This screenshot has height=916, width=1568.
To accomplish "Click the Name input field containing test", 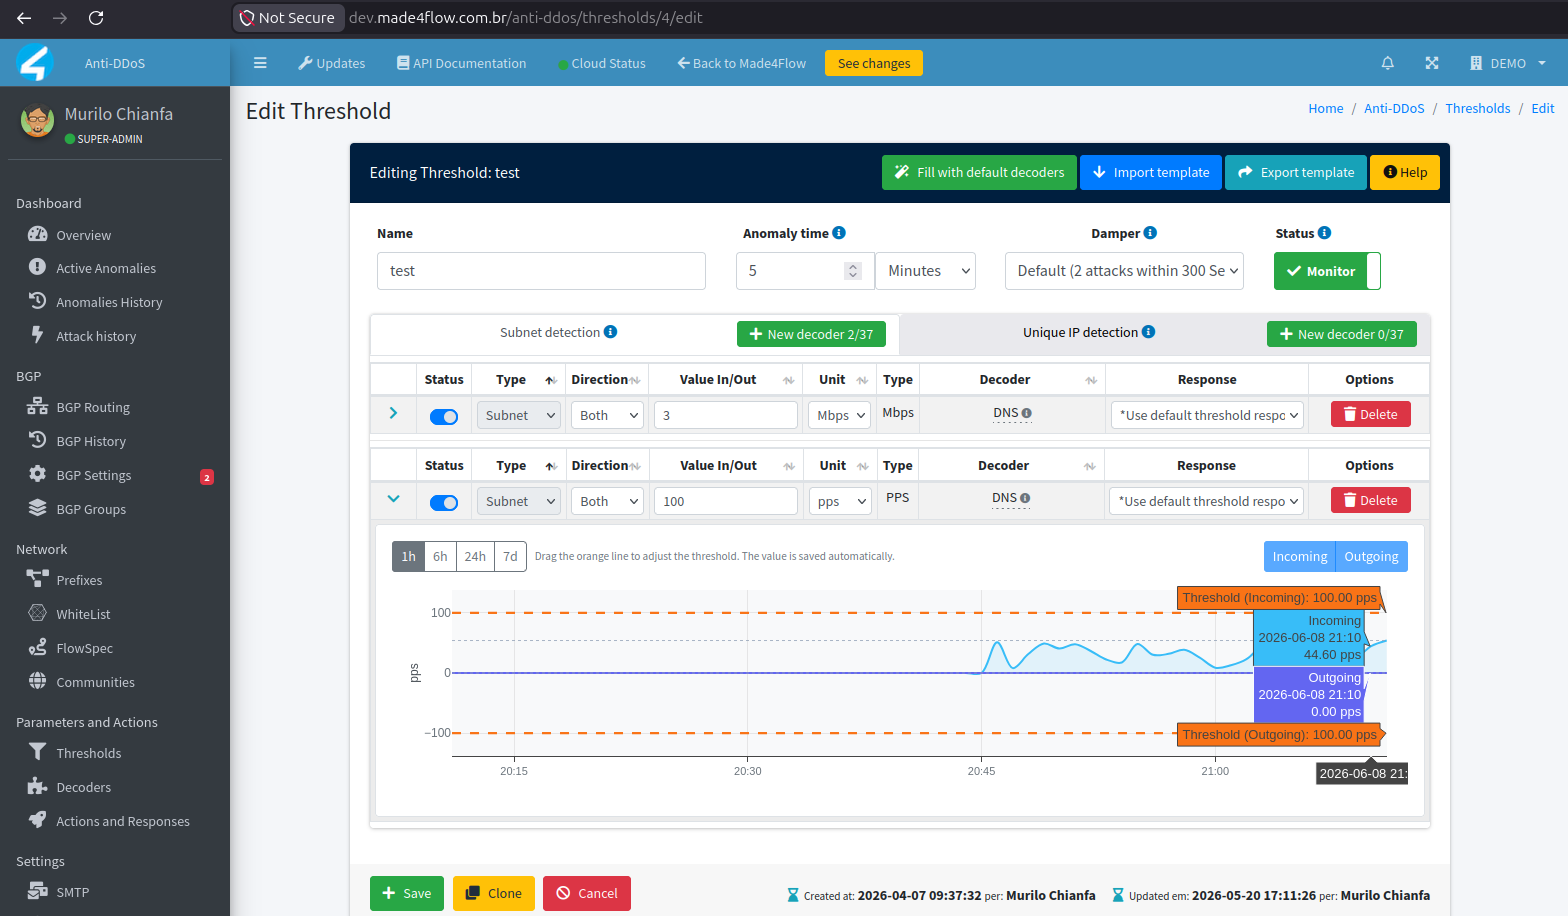I will click(541, 271).
